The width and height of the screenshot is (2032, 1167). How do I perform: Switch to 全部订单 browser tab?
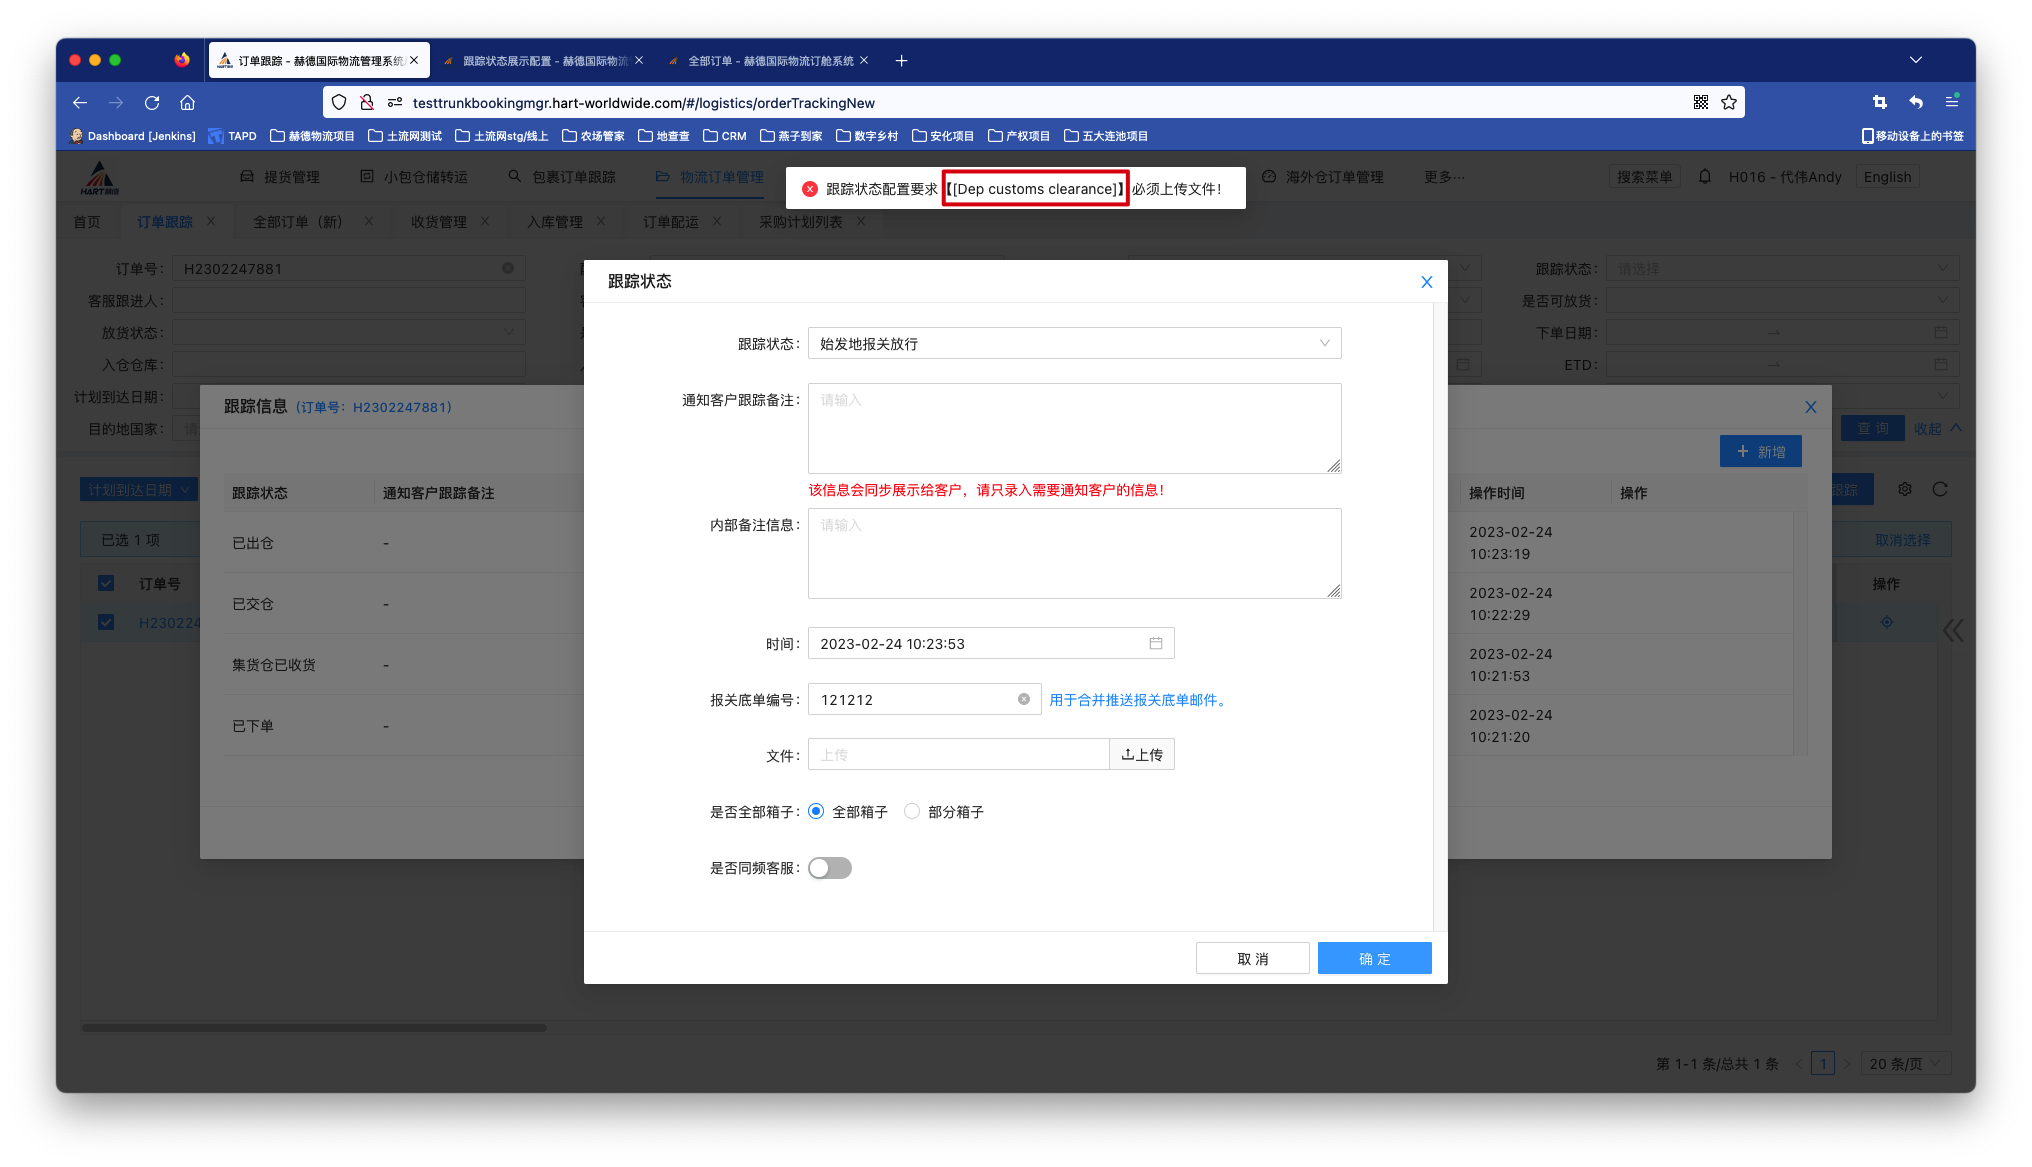pos(769,61)
